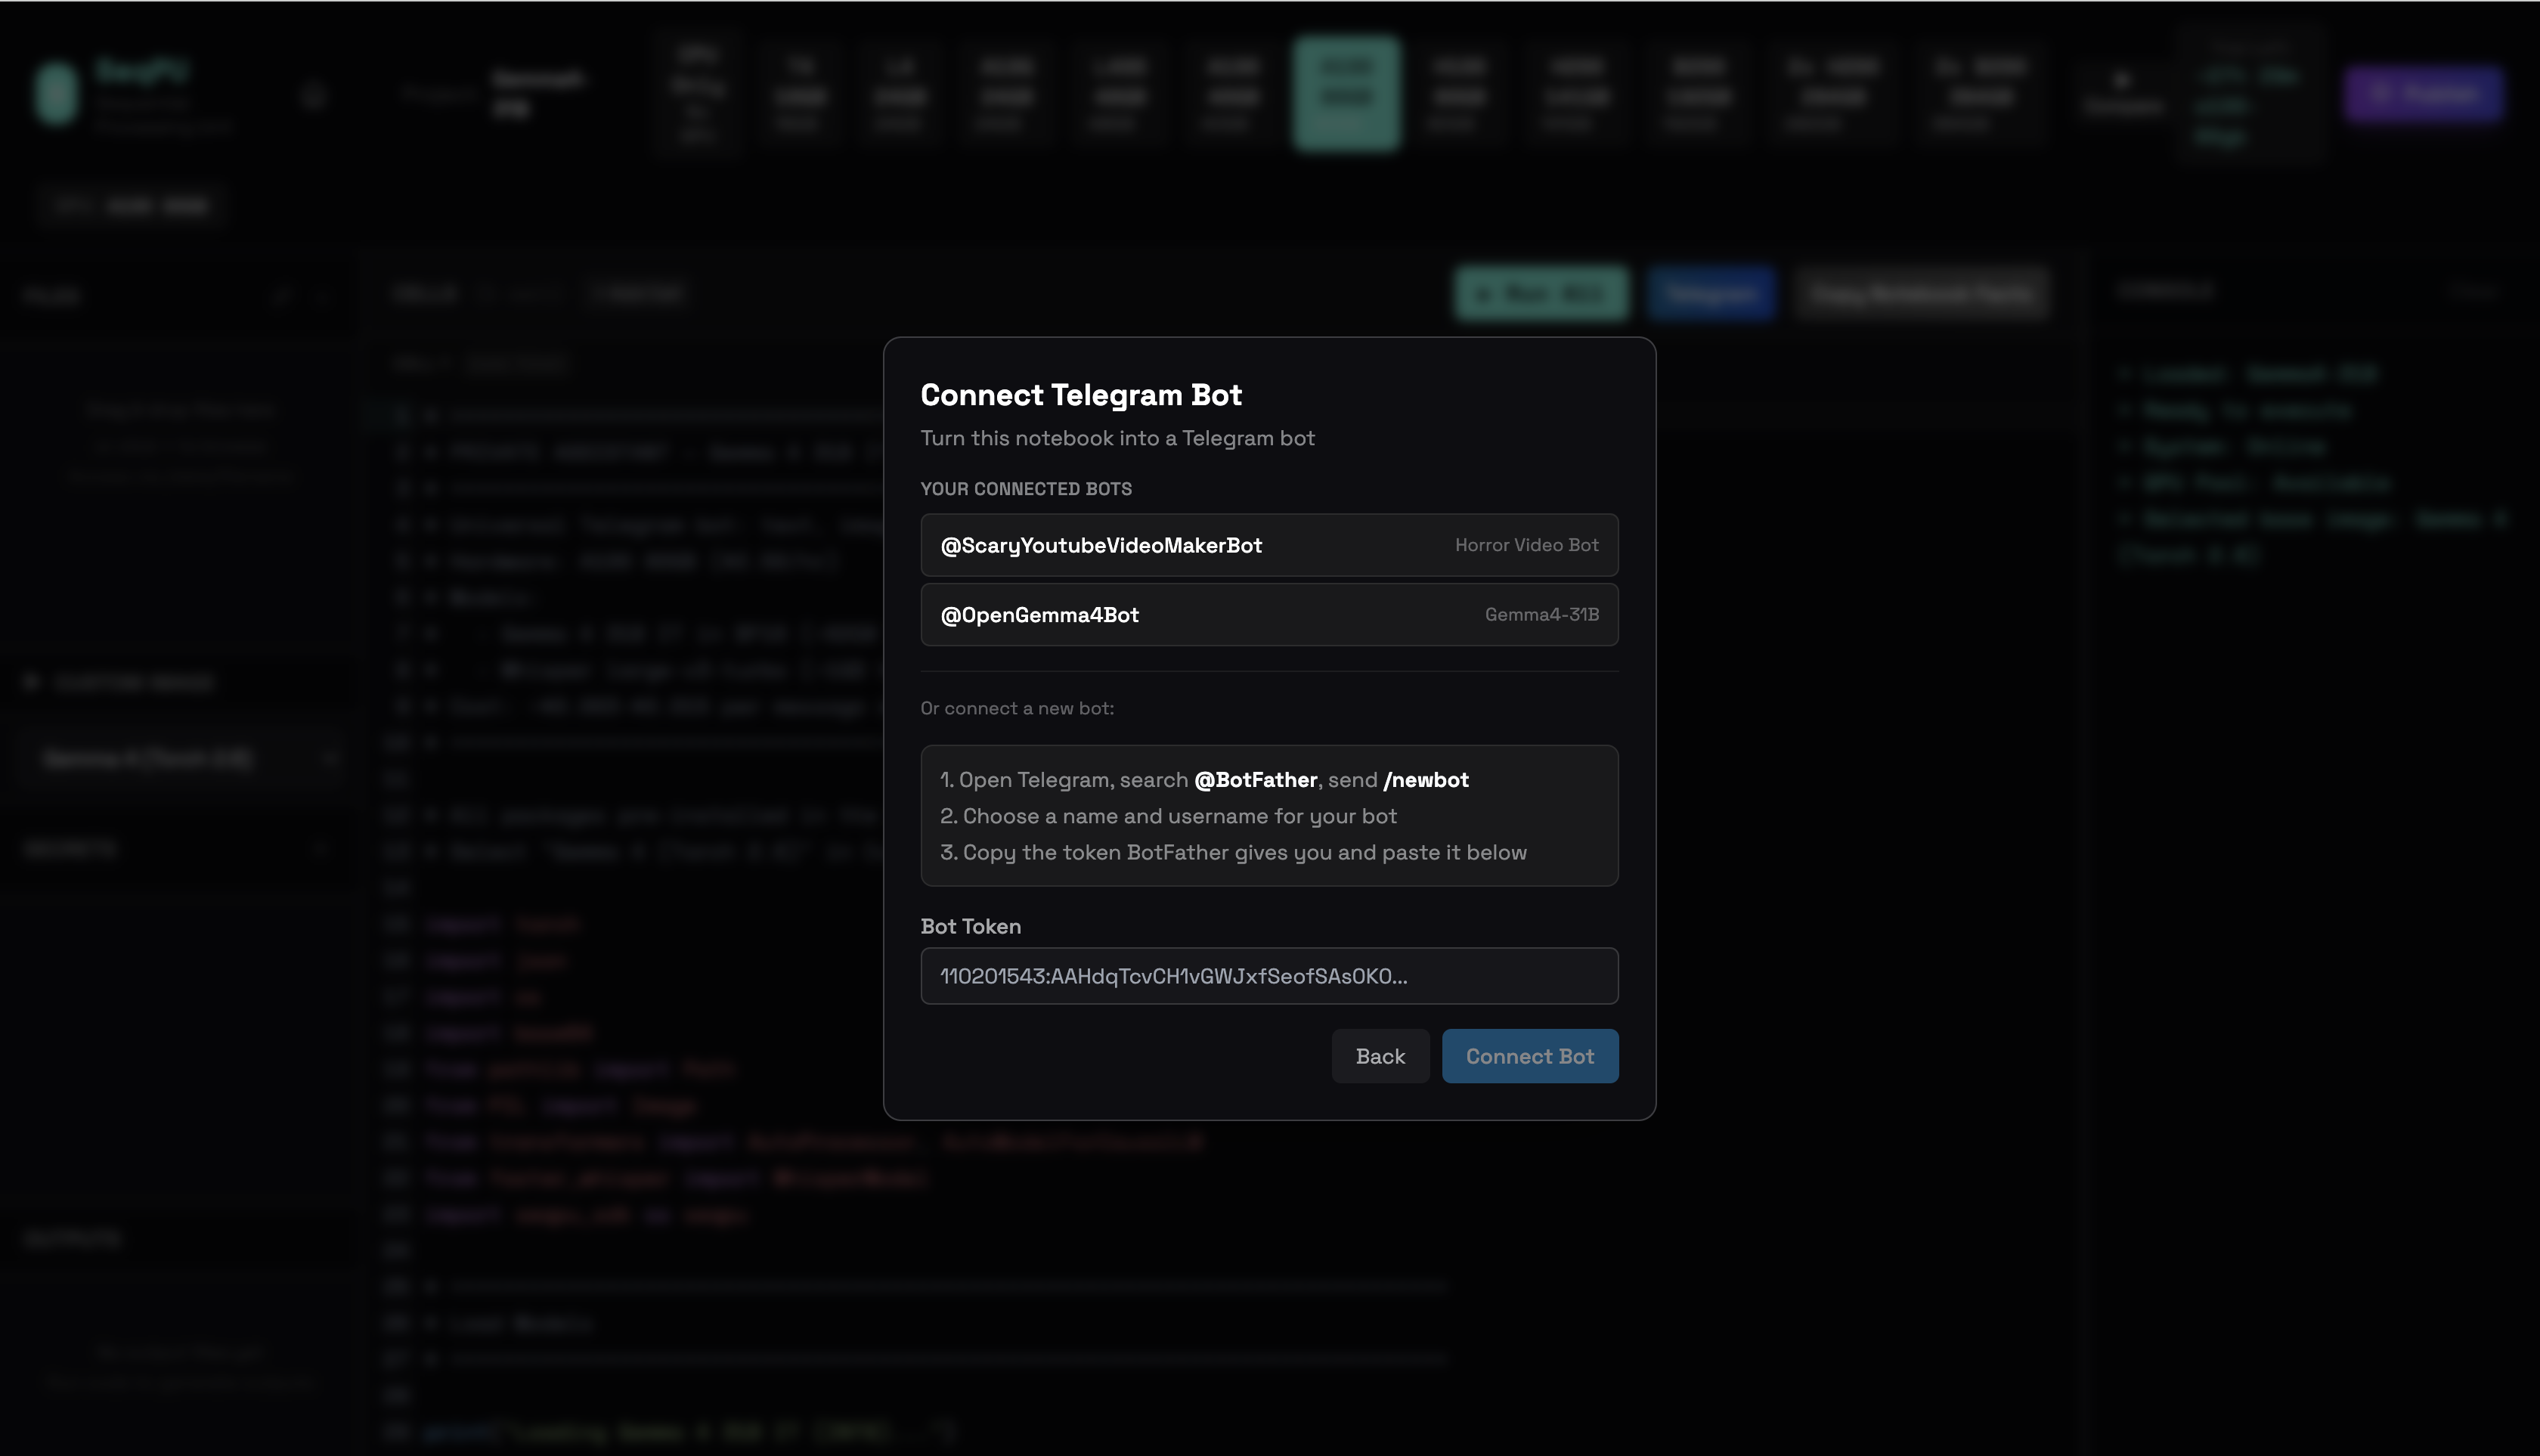
Task: Select the @OpenGemma4Bot connected bot
Action: coord(1269,615)
